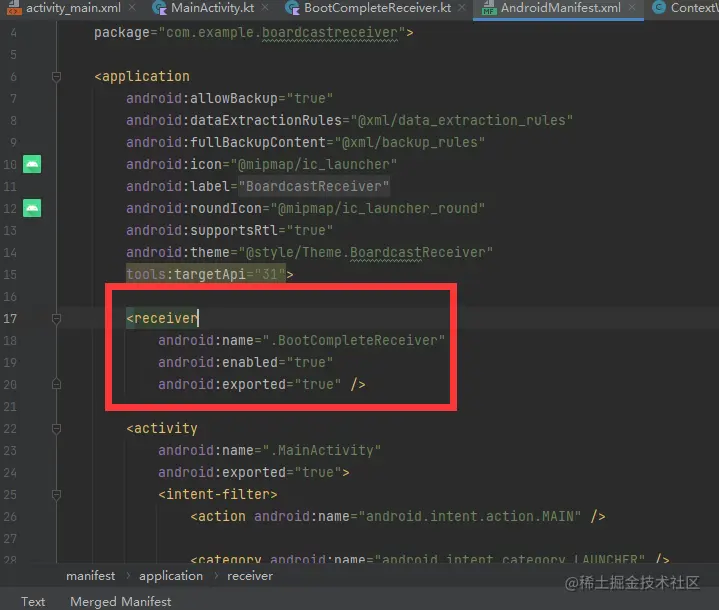Click the <intent-filter> tag
This screenshot has height=610, width=719.
click(218, 494)
